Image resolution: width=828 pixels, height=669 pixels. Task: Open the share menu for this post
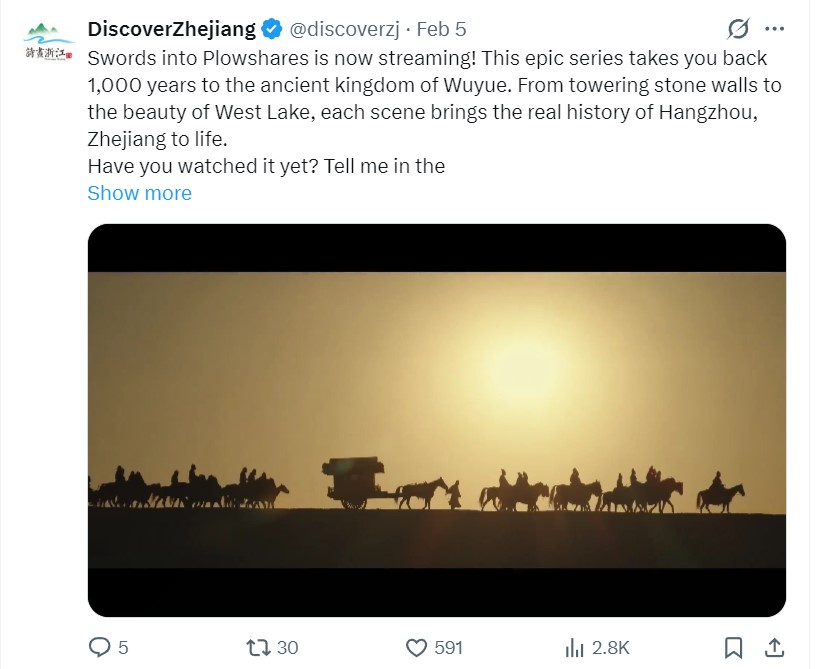(774, 647)
